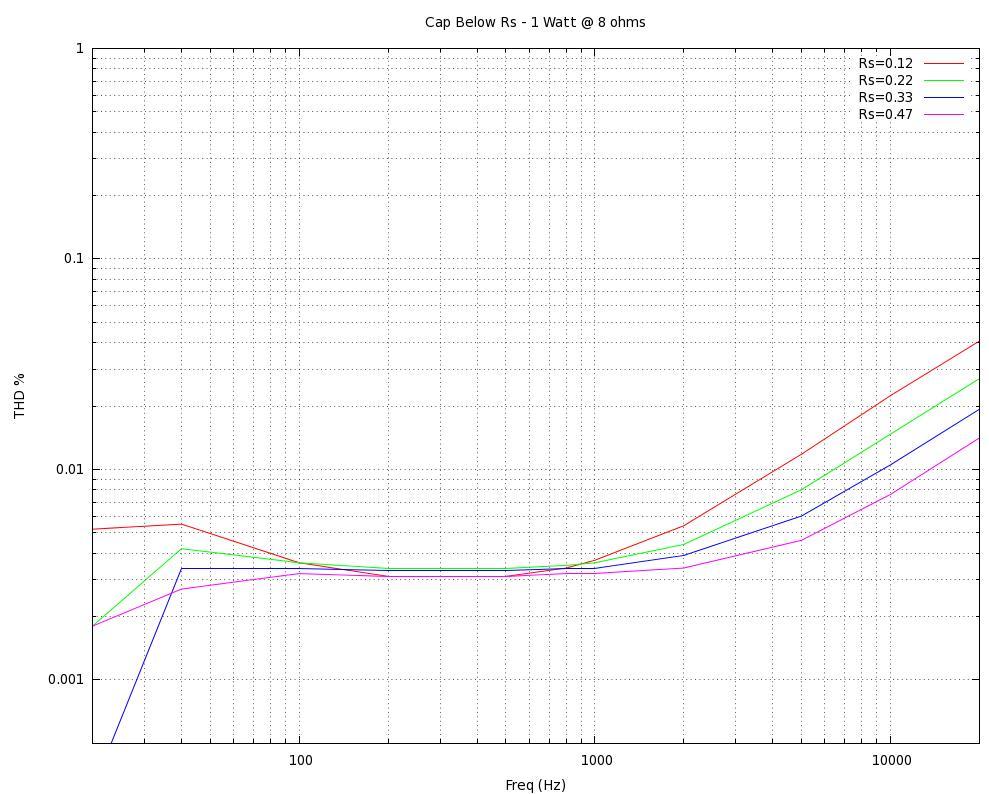Click the 'THD %' y-axis label
Viewport: 989px width, 794px height.
coord(20,395)
